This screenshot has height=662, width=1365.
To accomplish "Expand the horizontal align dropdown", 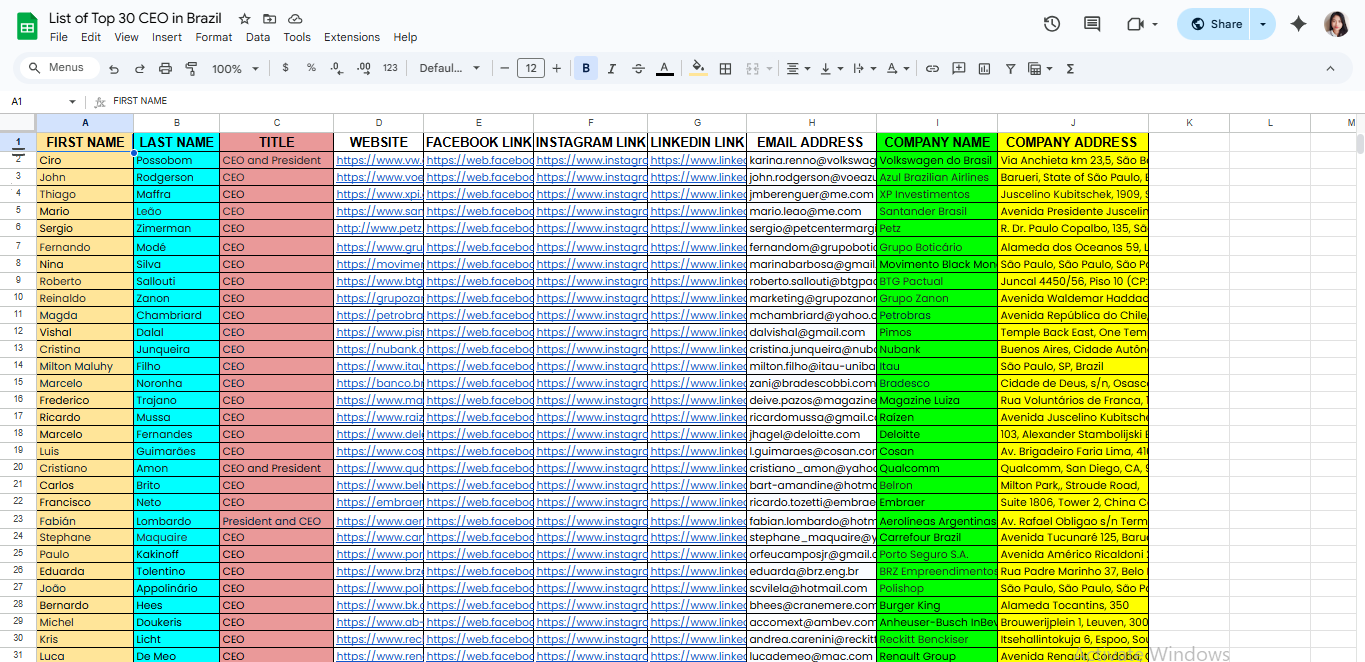I will click(x=797, y=69).
